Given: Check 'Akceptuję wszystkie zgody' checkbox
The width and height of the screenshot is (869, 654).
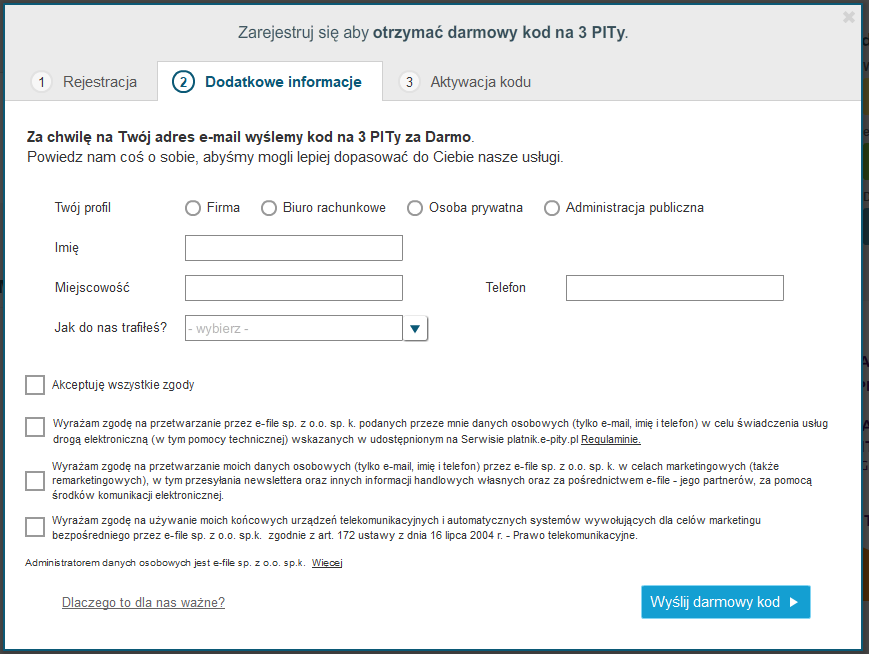Looking at the screenshot, I should tap(35, 385).
